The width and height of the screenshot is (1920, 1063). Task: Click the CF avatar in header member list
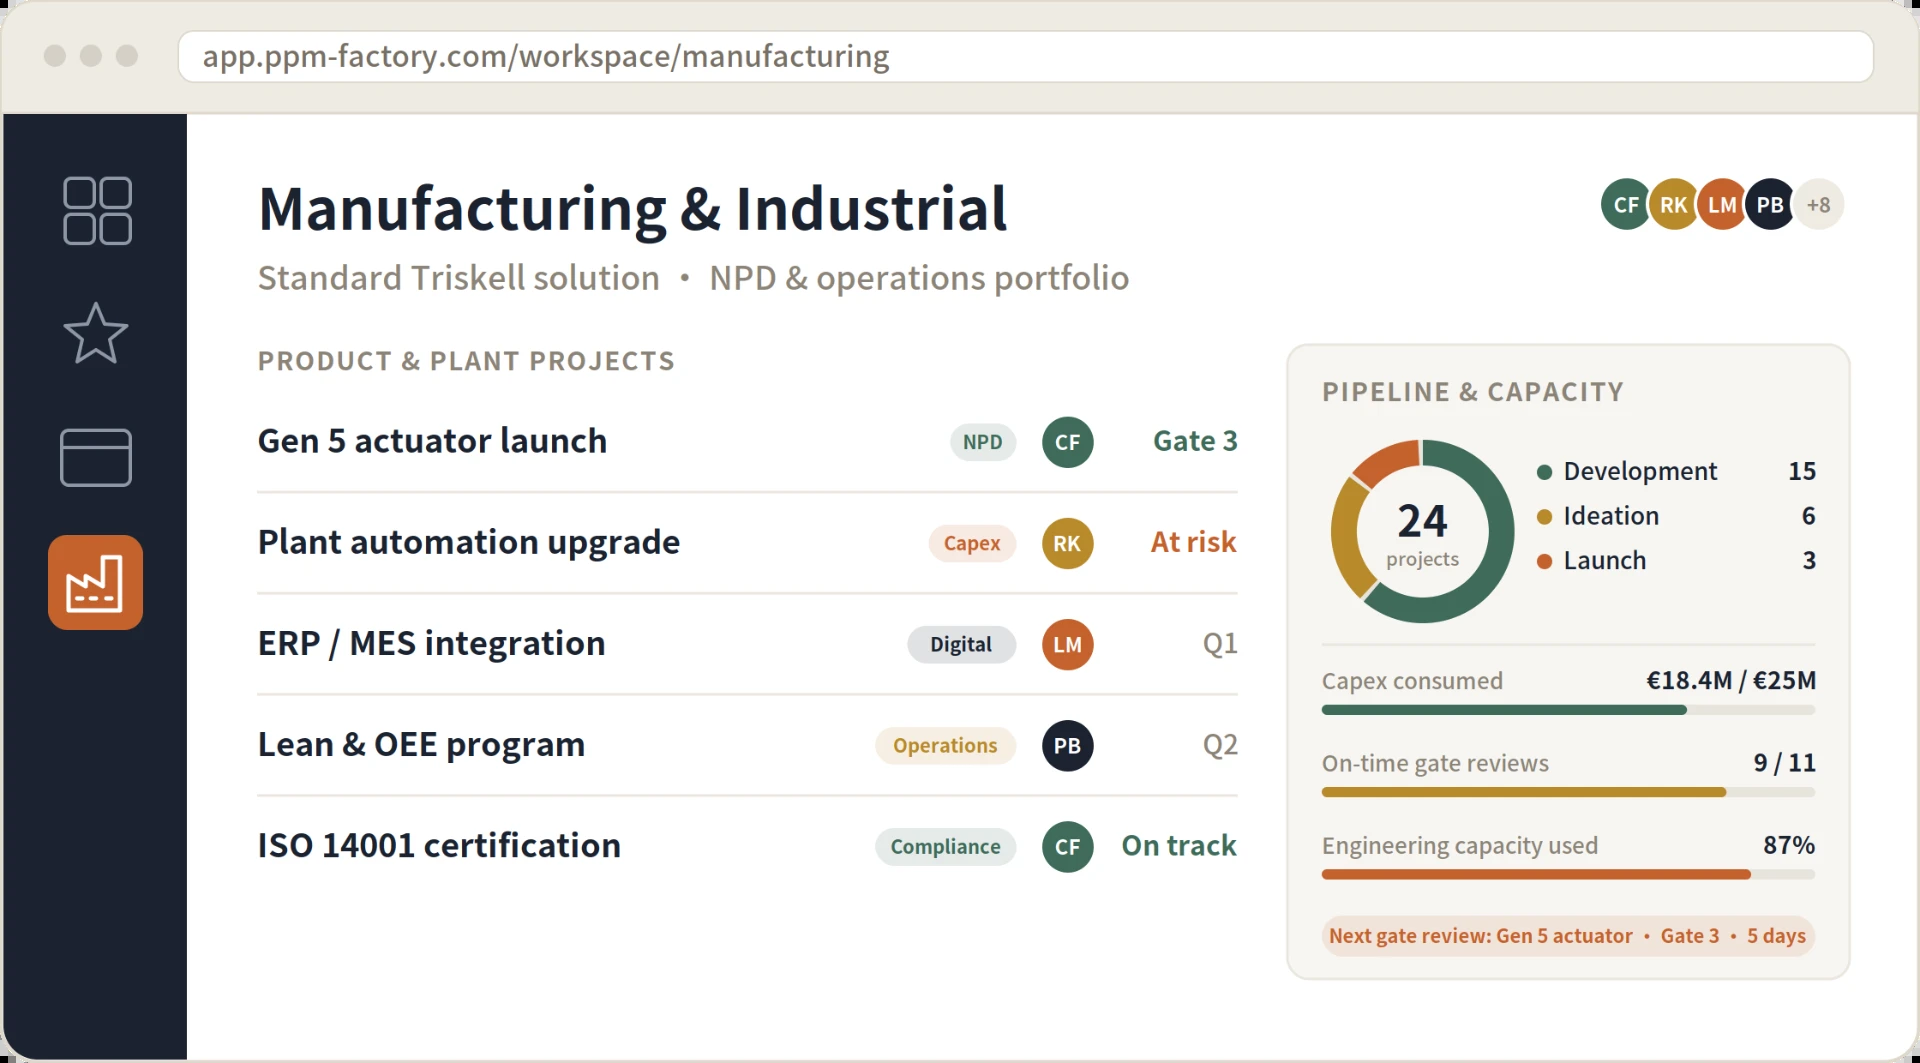click(x=1626, y=205)
